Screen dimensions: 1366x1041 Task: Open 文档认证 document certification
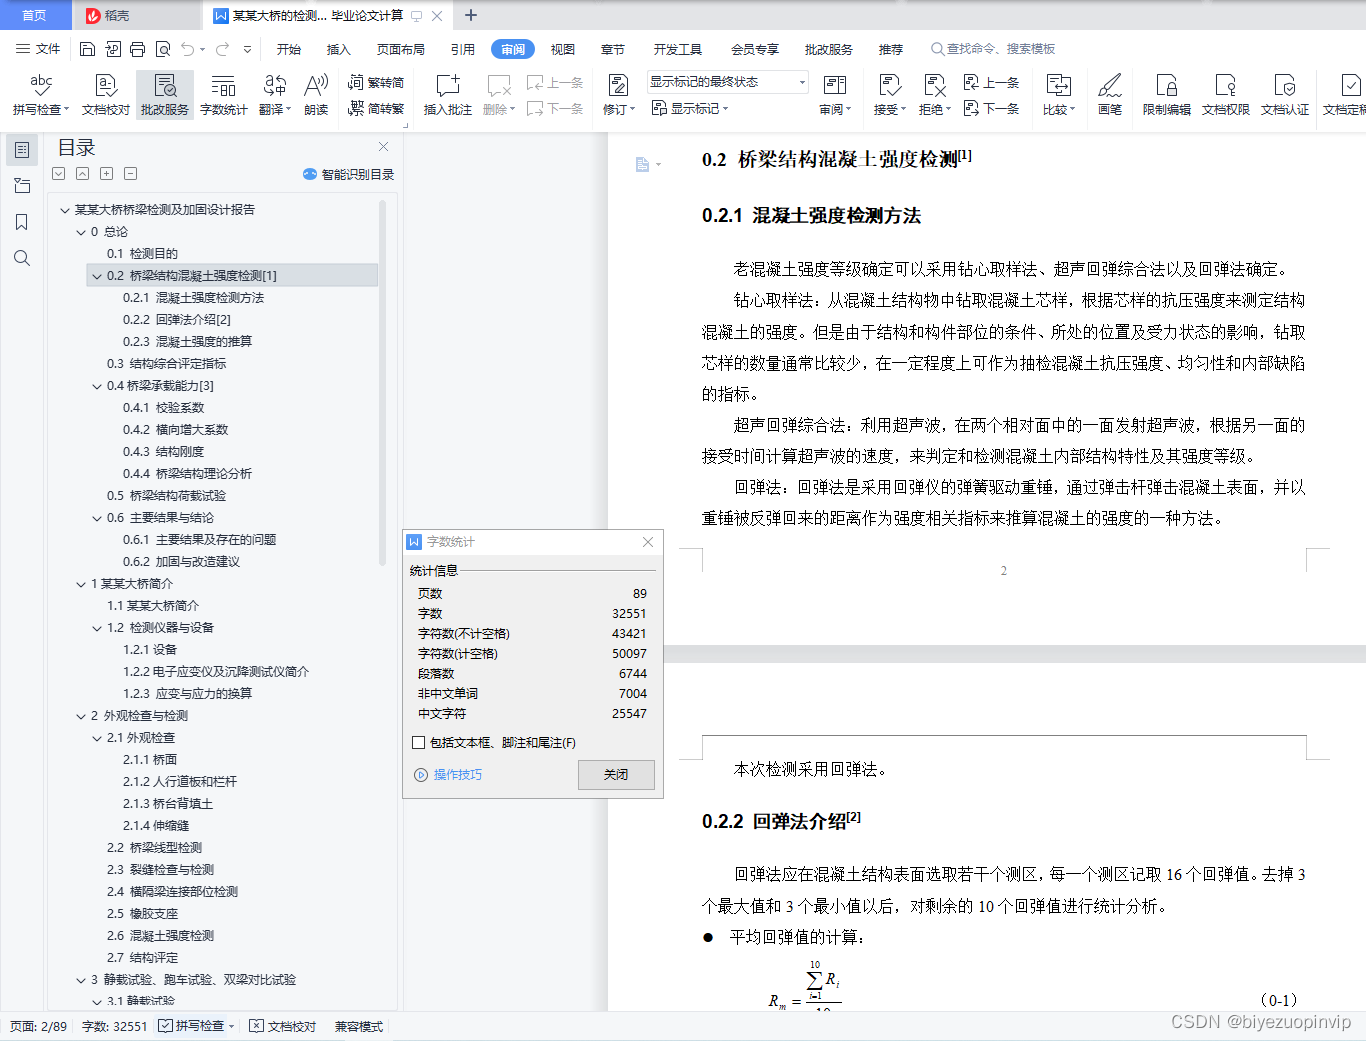click(1285, 95)
